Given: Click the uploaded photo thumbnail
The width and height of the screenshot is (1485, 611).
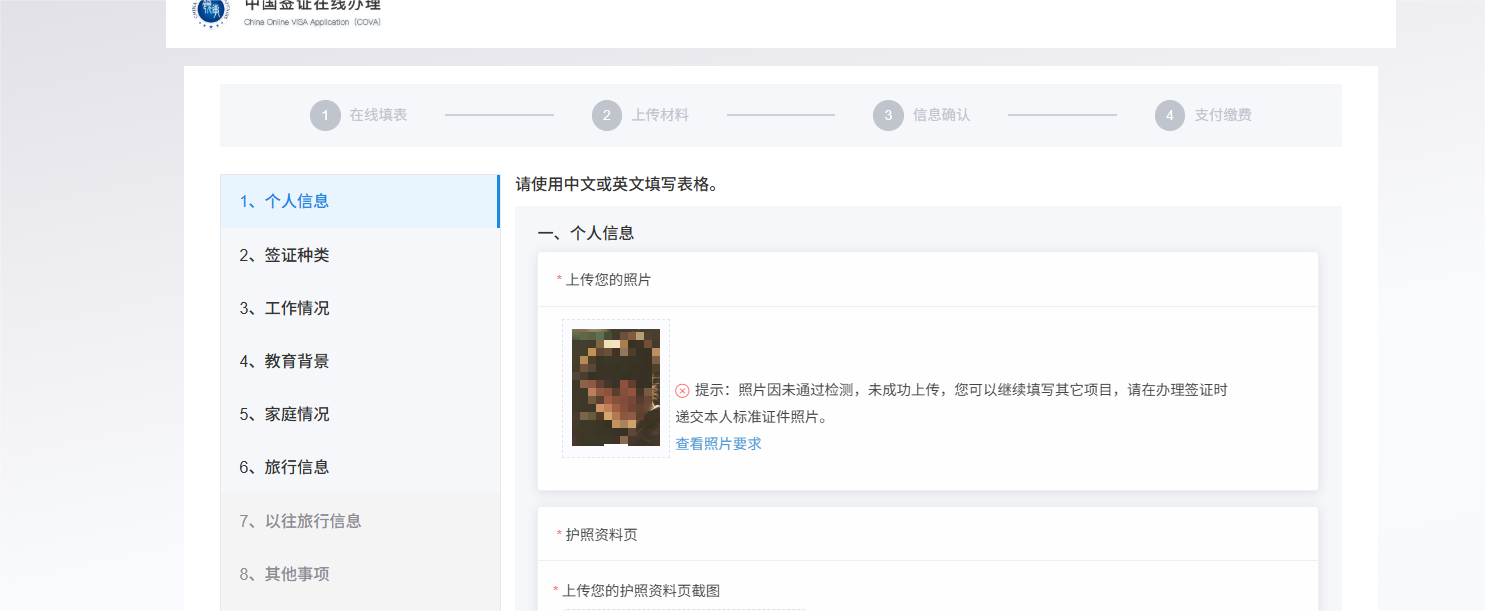Looking at the screenshot, I should point(615,388).
